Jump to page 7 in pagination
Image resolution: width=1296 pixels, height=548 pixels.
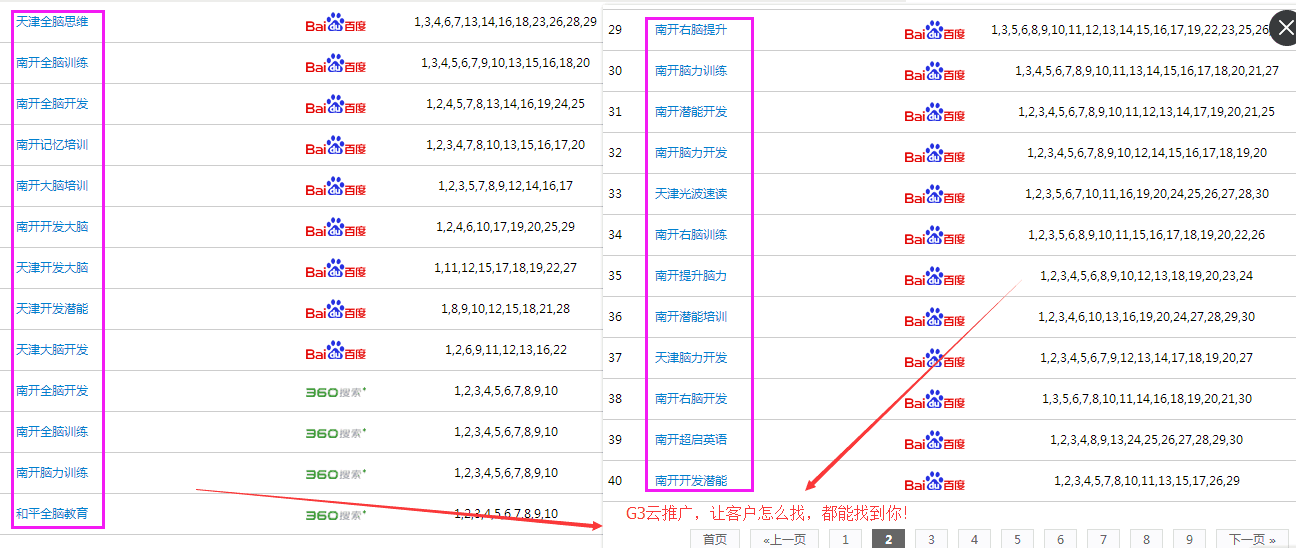[1103, 539]
